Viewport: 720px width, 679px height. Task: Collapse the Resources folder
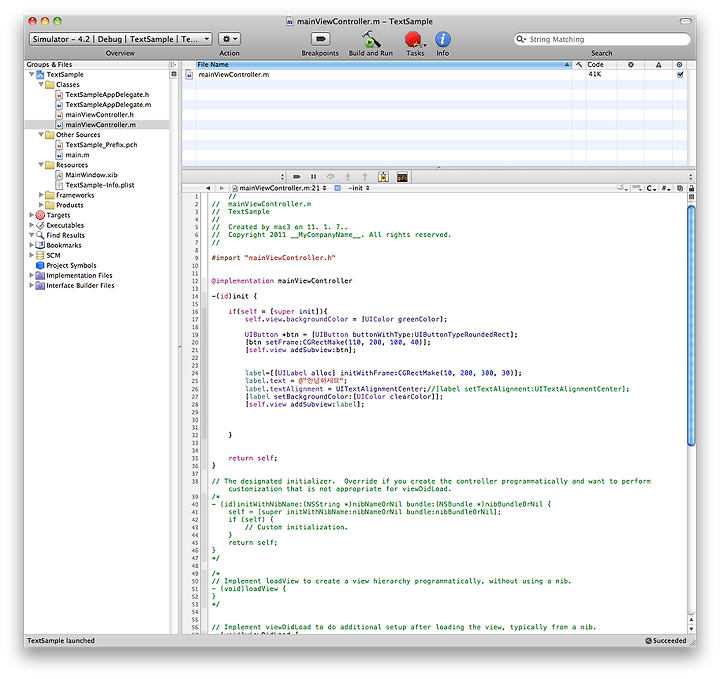[x=41, y=164]
